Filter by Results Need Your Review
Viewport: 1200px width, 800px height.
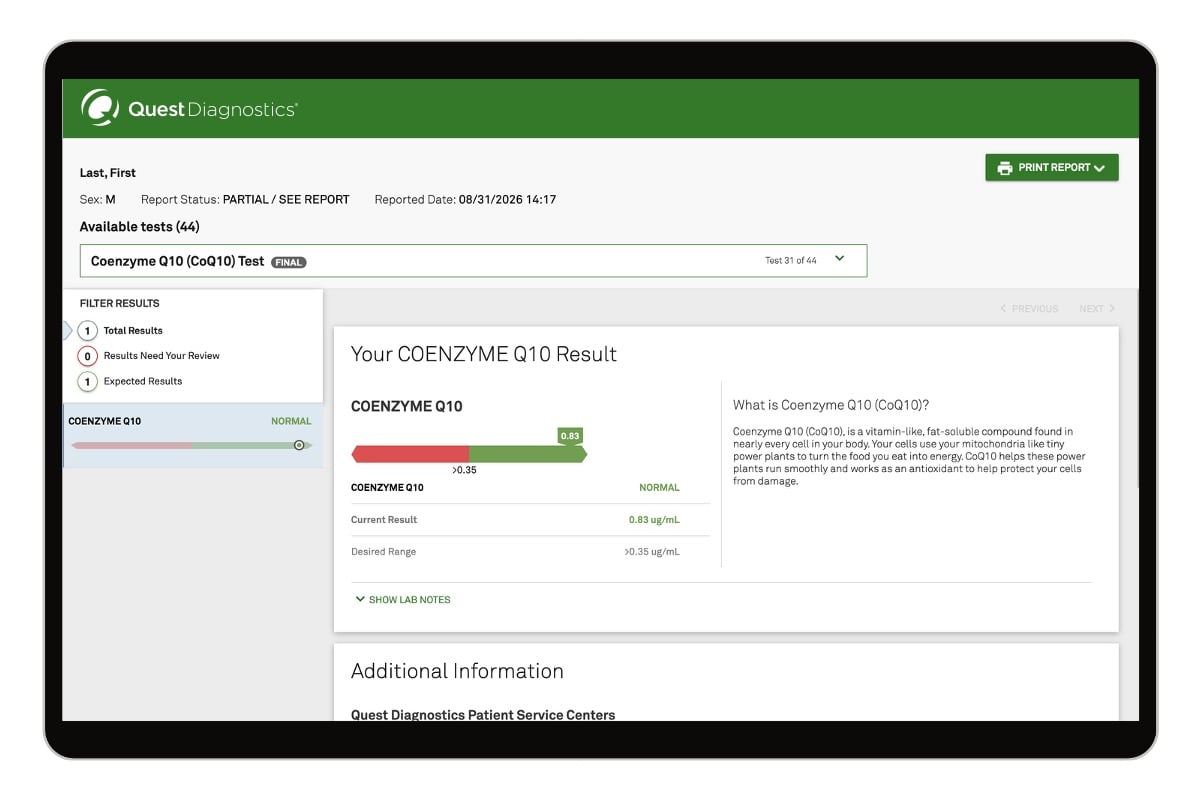(148, 356)
